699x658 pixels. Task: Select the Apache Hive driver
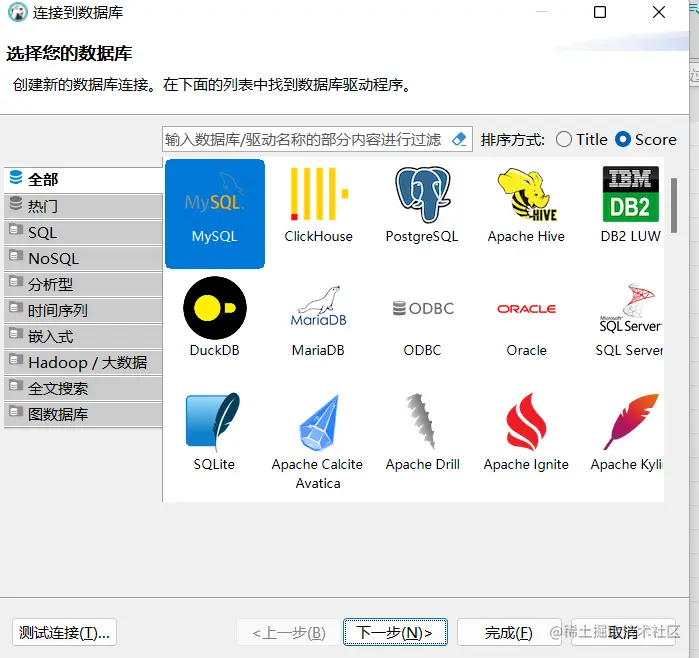[x=526, y=205]
